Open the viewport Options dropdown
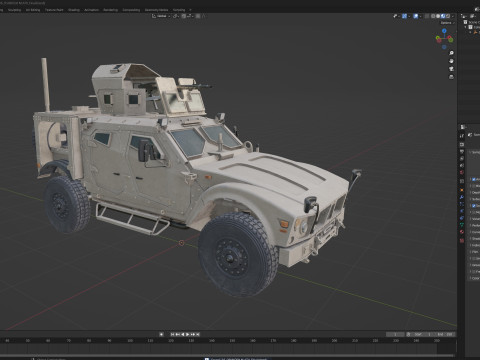Image resolution: width=480 pixels, height=360 pixels. coord(447,23)
